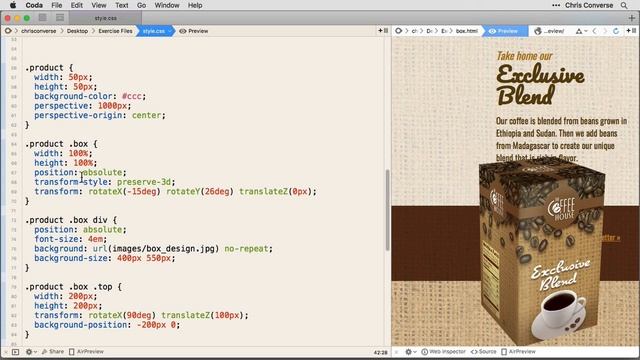640x360 pixels.
Task: Open the Go menu
Action: 141,5
